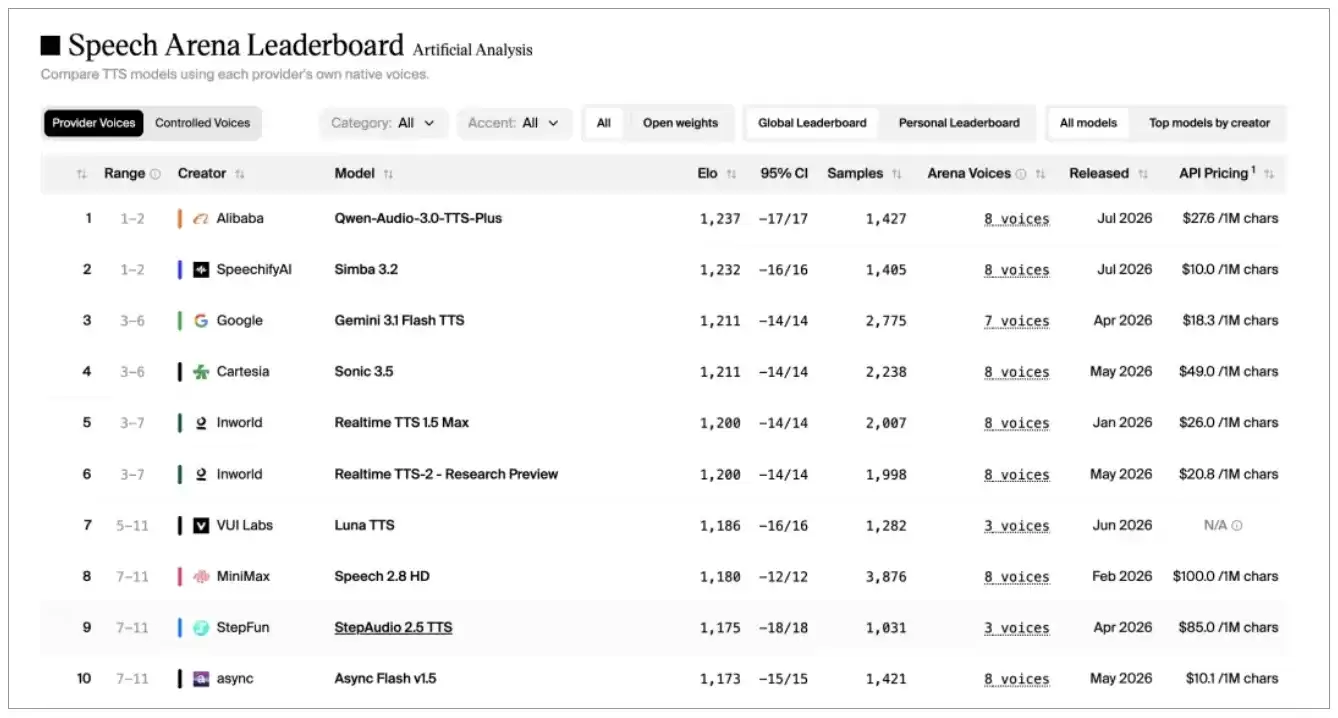This screenshot has width=1338, height=718.
Task: Click the black square logo before Speech Arena title
Action: click(50, 46)
